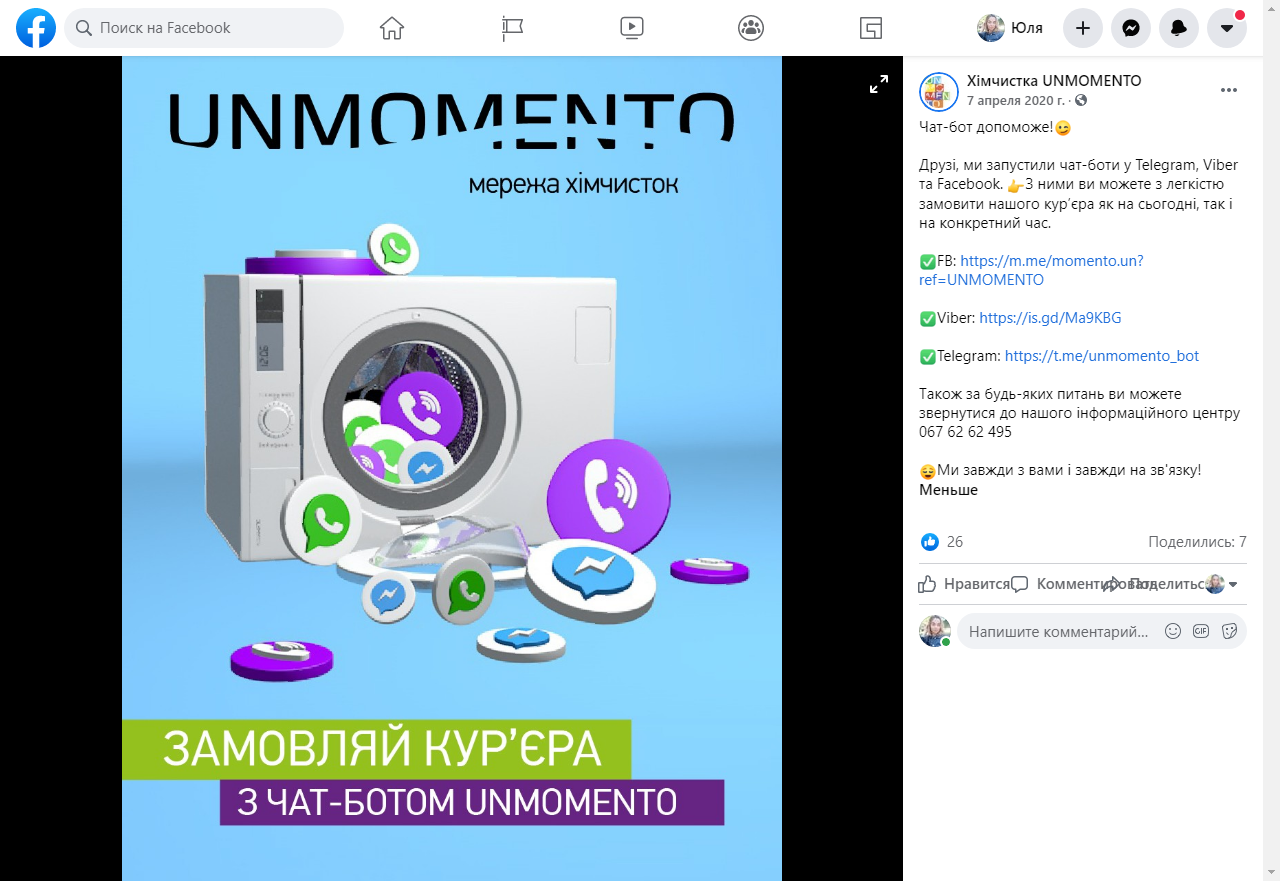Insert an emoji in the comment
This screenshot has width=1280, height=881.
pos(1173,632)
